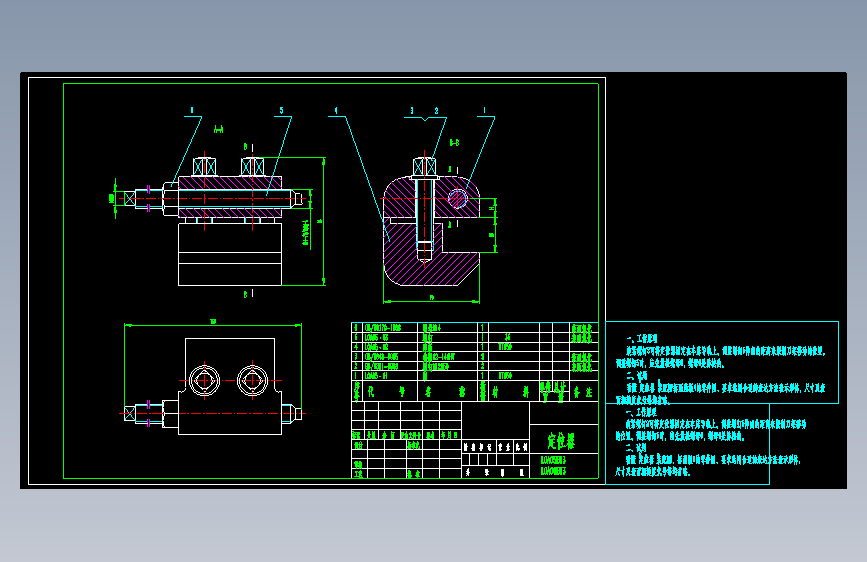Select heading 一、工作原理 in lower notes block
Image resolution: width=867 pixels, height=562 pixels.
(641, 412)
